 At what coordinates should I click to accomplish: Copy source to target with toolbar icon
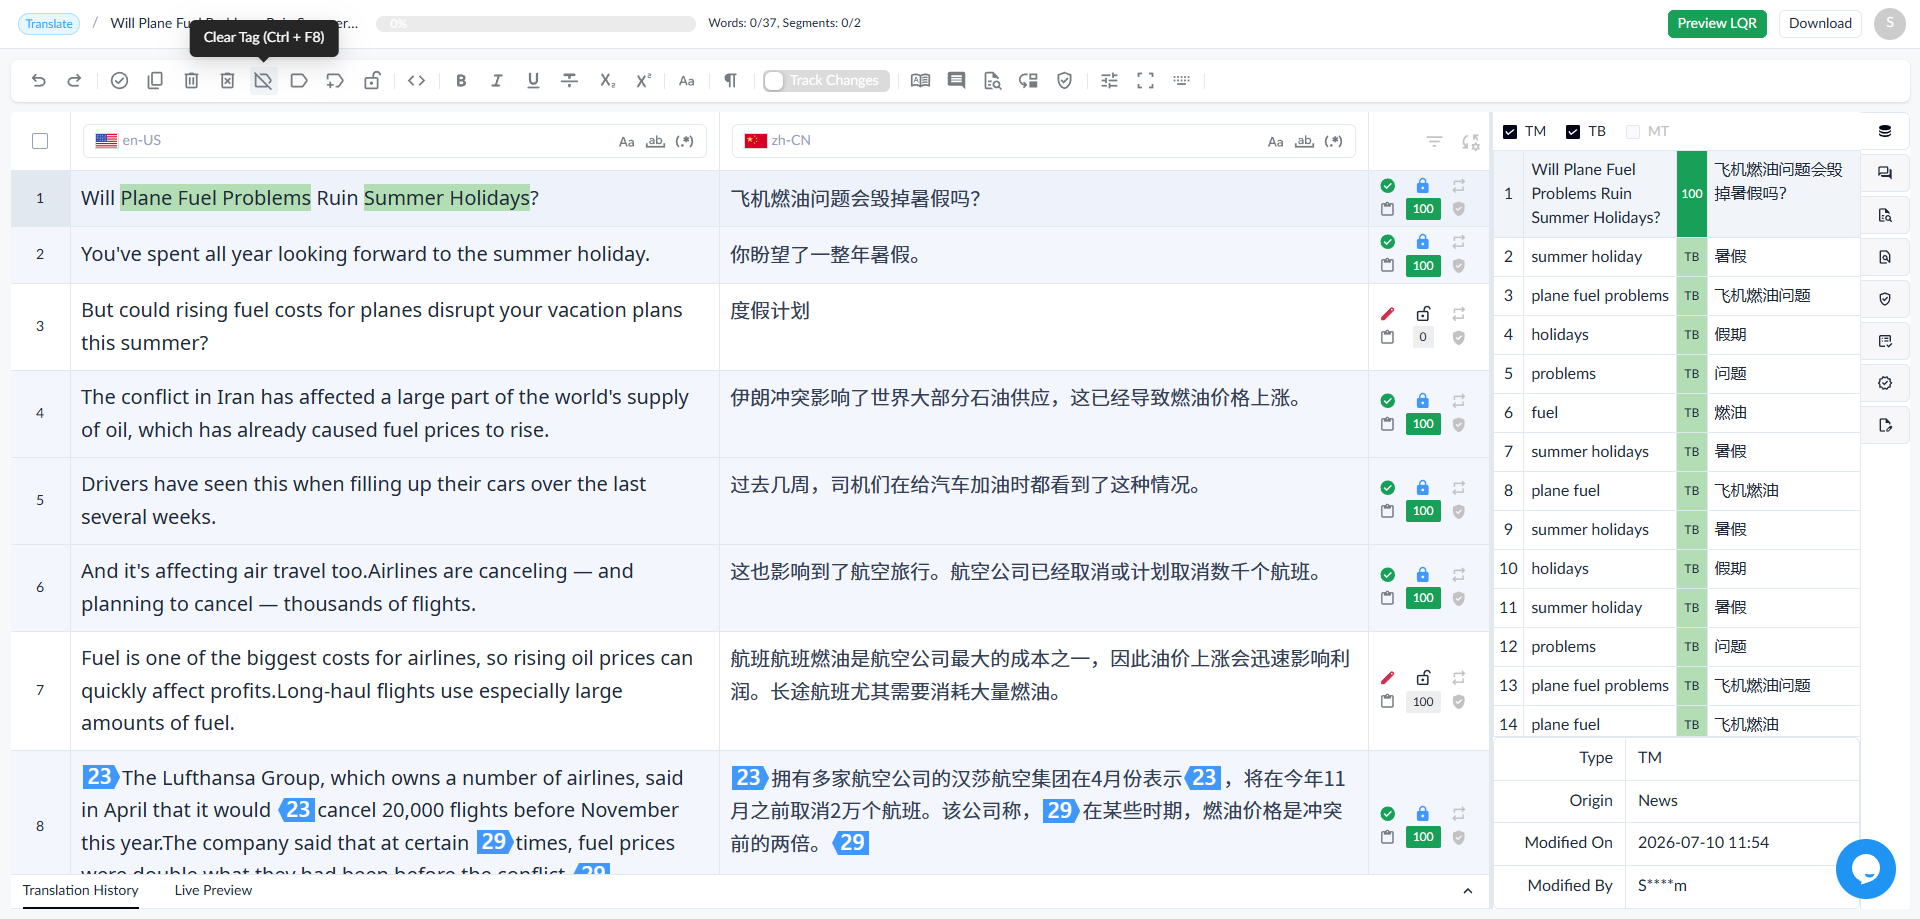[155, 81]
